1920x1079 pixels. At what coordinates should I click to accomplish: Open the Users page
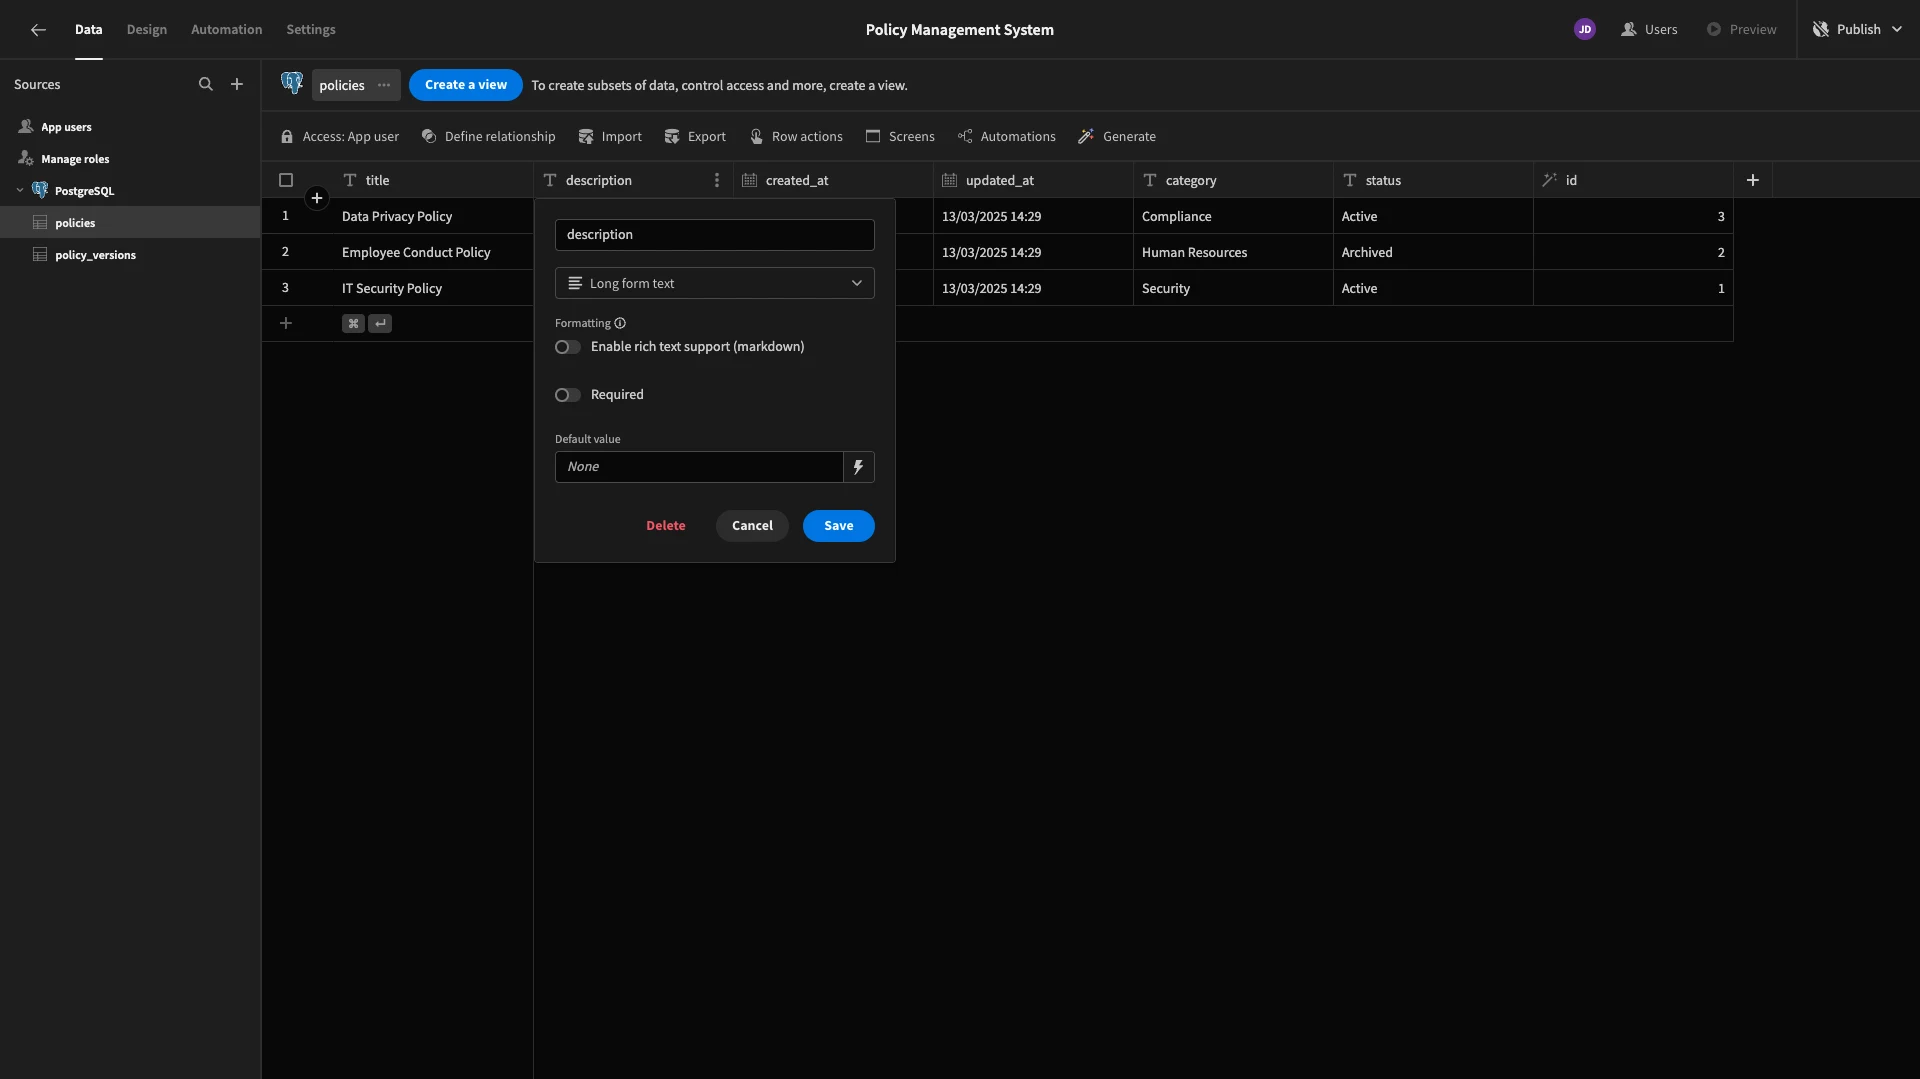tap(1650, 30)
